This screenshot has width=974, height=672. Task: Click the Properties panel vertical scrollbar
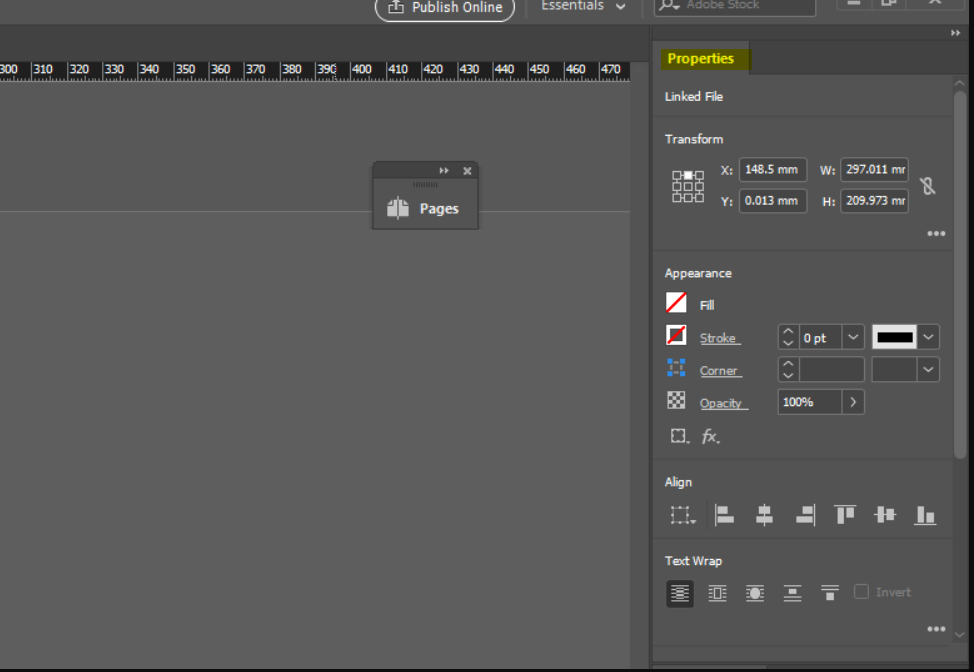pyautogui.click(x=960, y=274)
